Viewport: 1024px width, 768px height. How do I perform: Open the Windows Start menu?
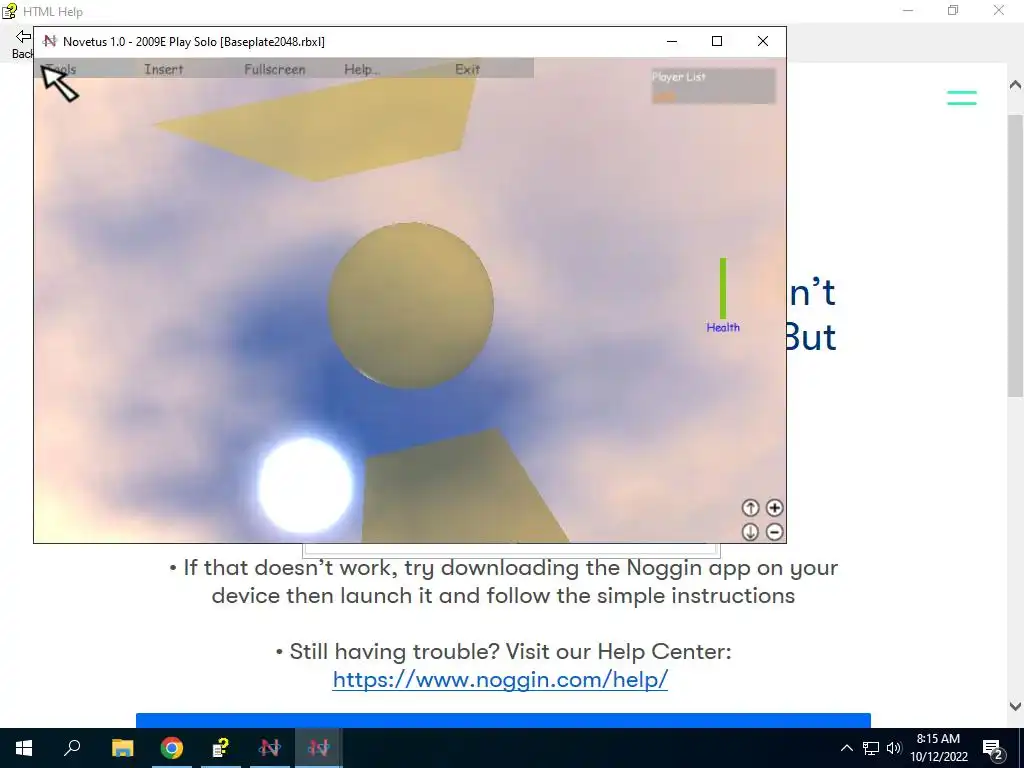coord(24,748)
